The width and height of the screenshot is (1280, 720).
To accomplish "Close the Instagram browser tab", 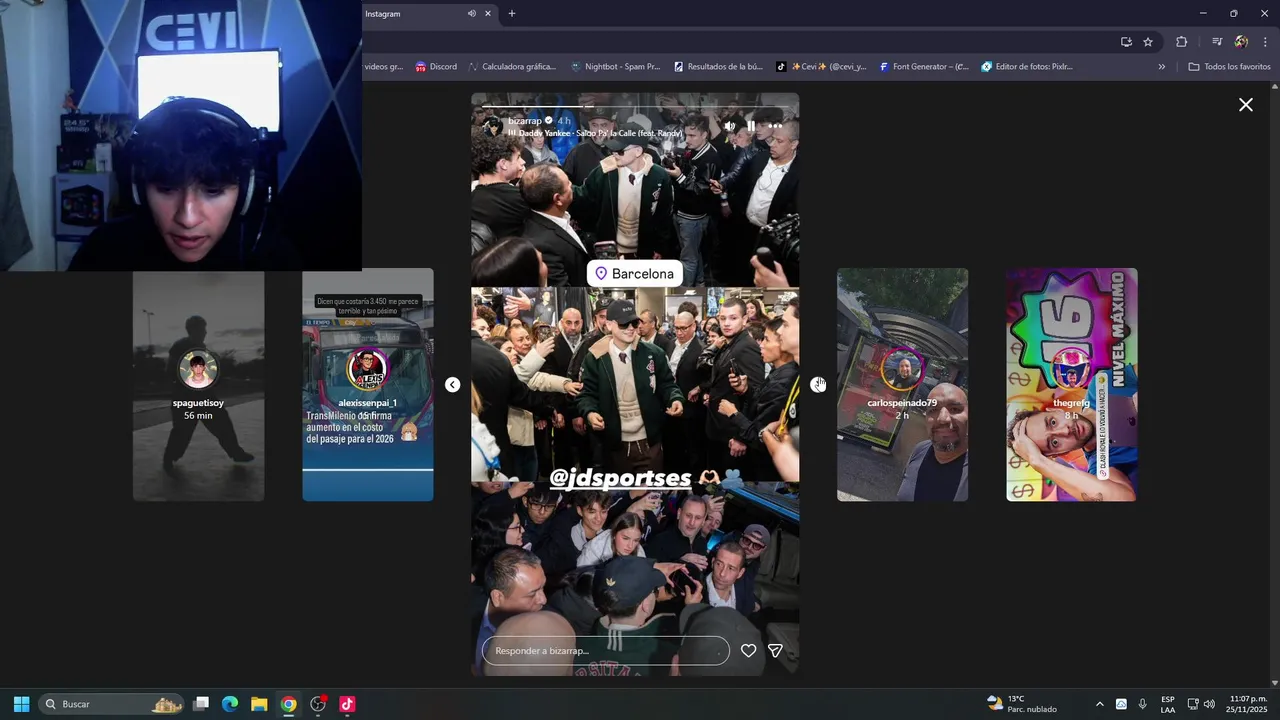I will pyautogui.click(x=488, y=14).
